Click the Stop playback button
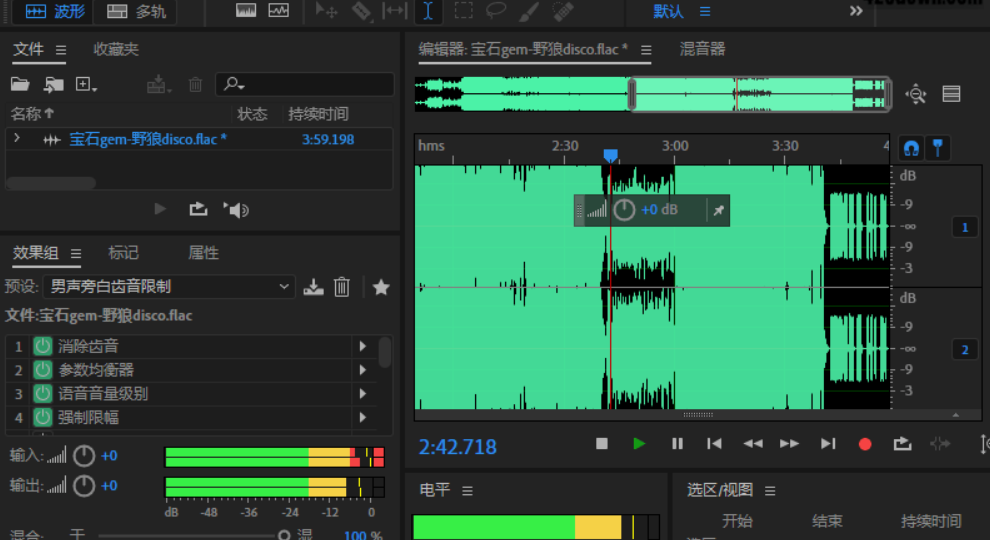This screenshot has height=540, width=990. [602, 444]
